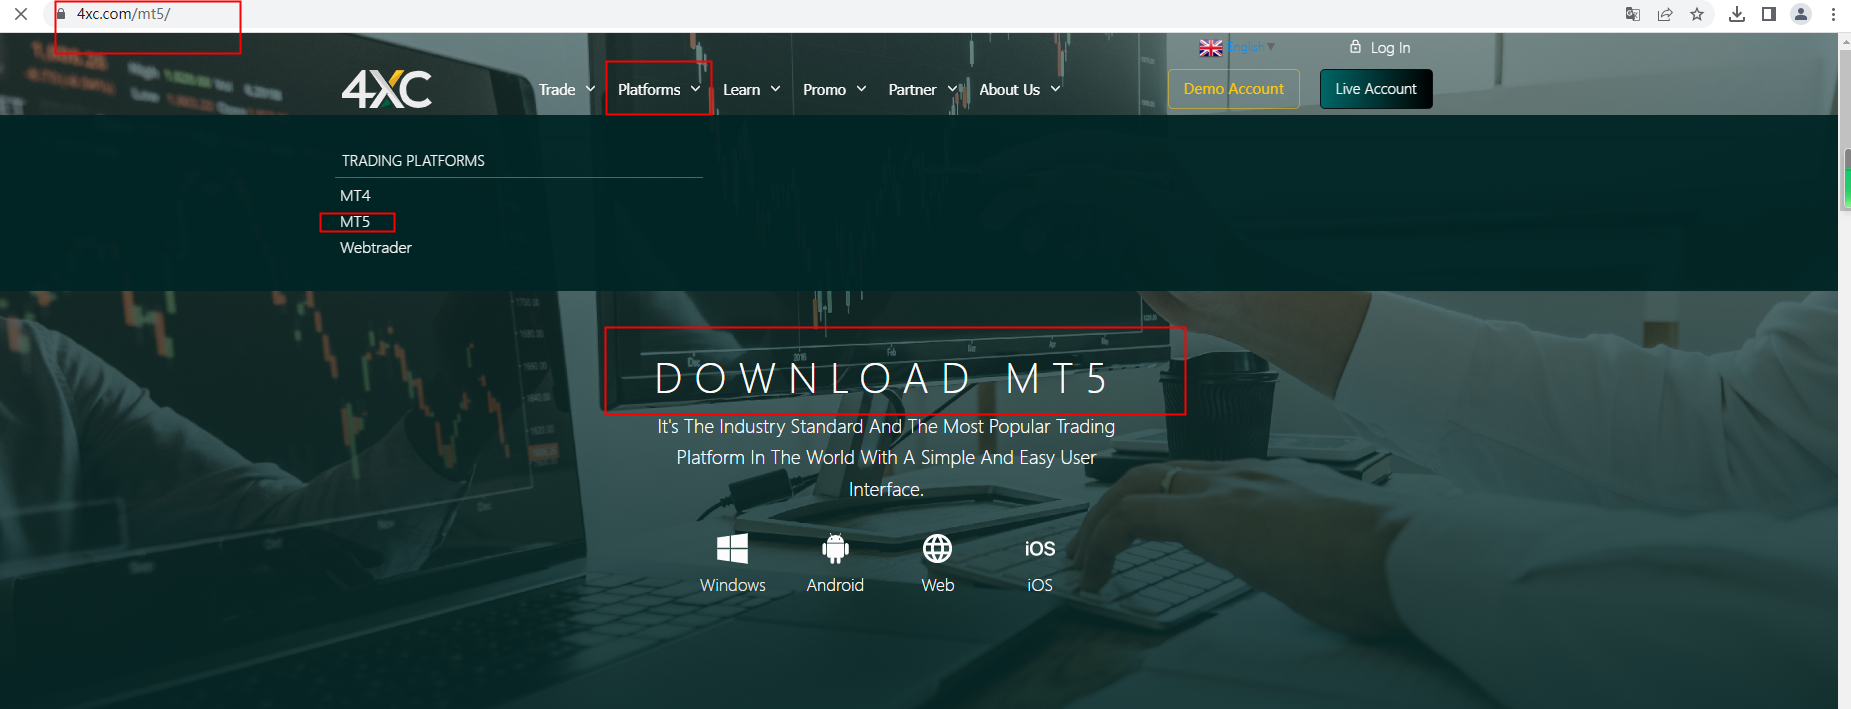Open the Web globe icon

[x=937, y=548]
